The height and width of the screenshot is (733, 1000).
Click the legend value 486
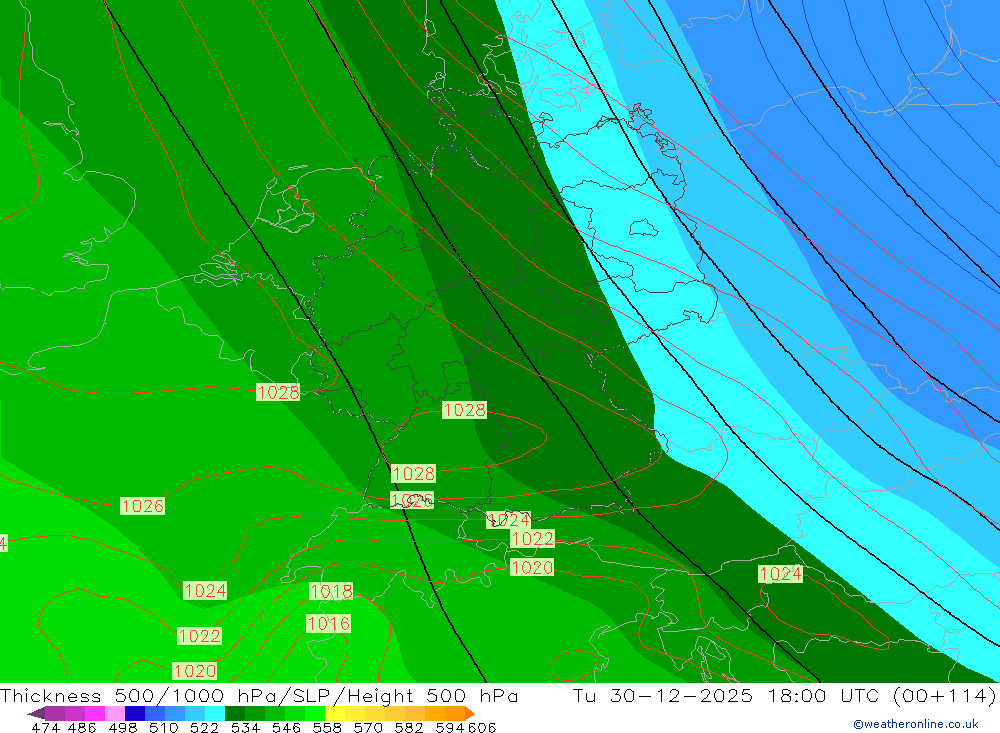82,728
